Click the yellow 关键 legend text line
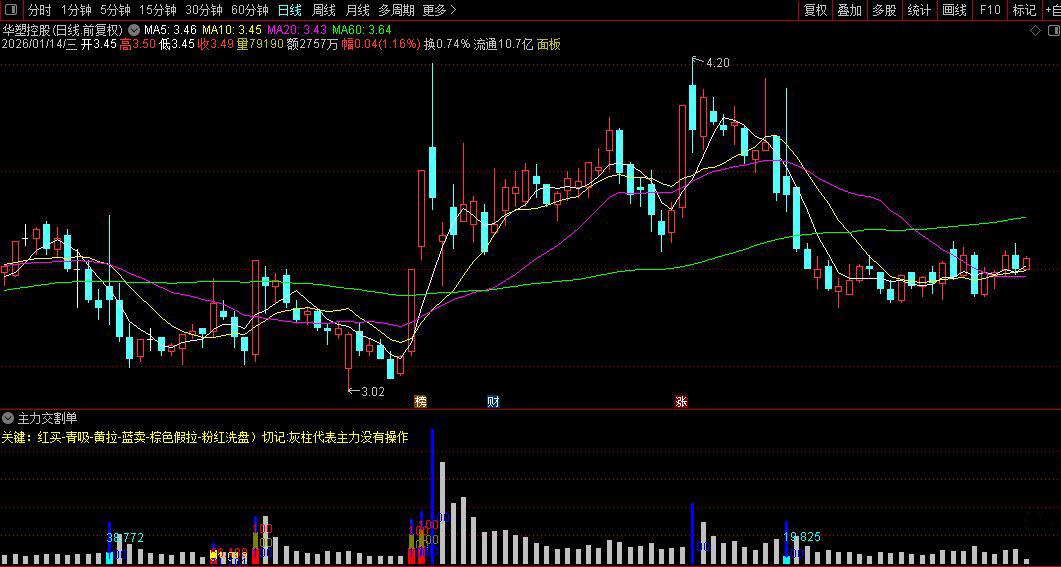This screenshot has height=567, width=1061. coord(205,436)
